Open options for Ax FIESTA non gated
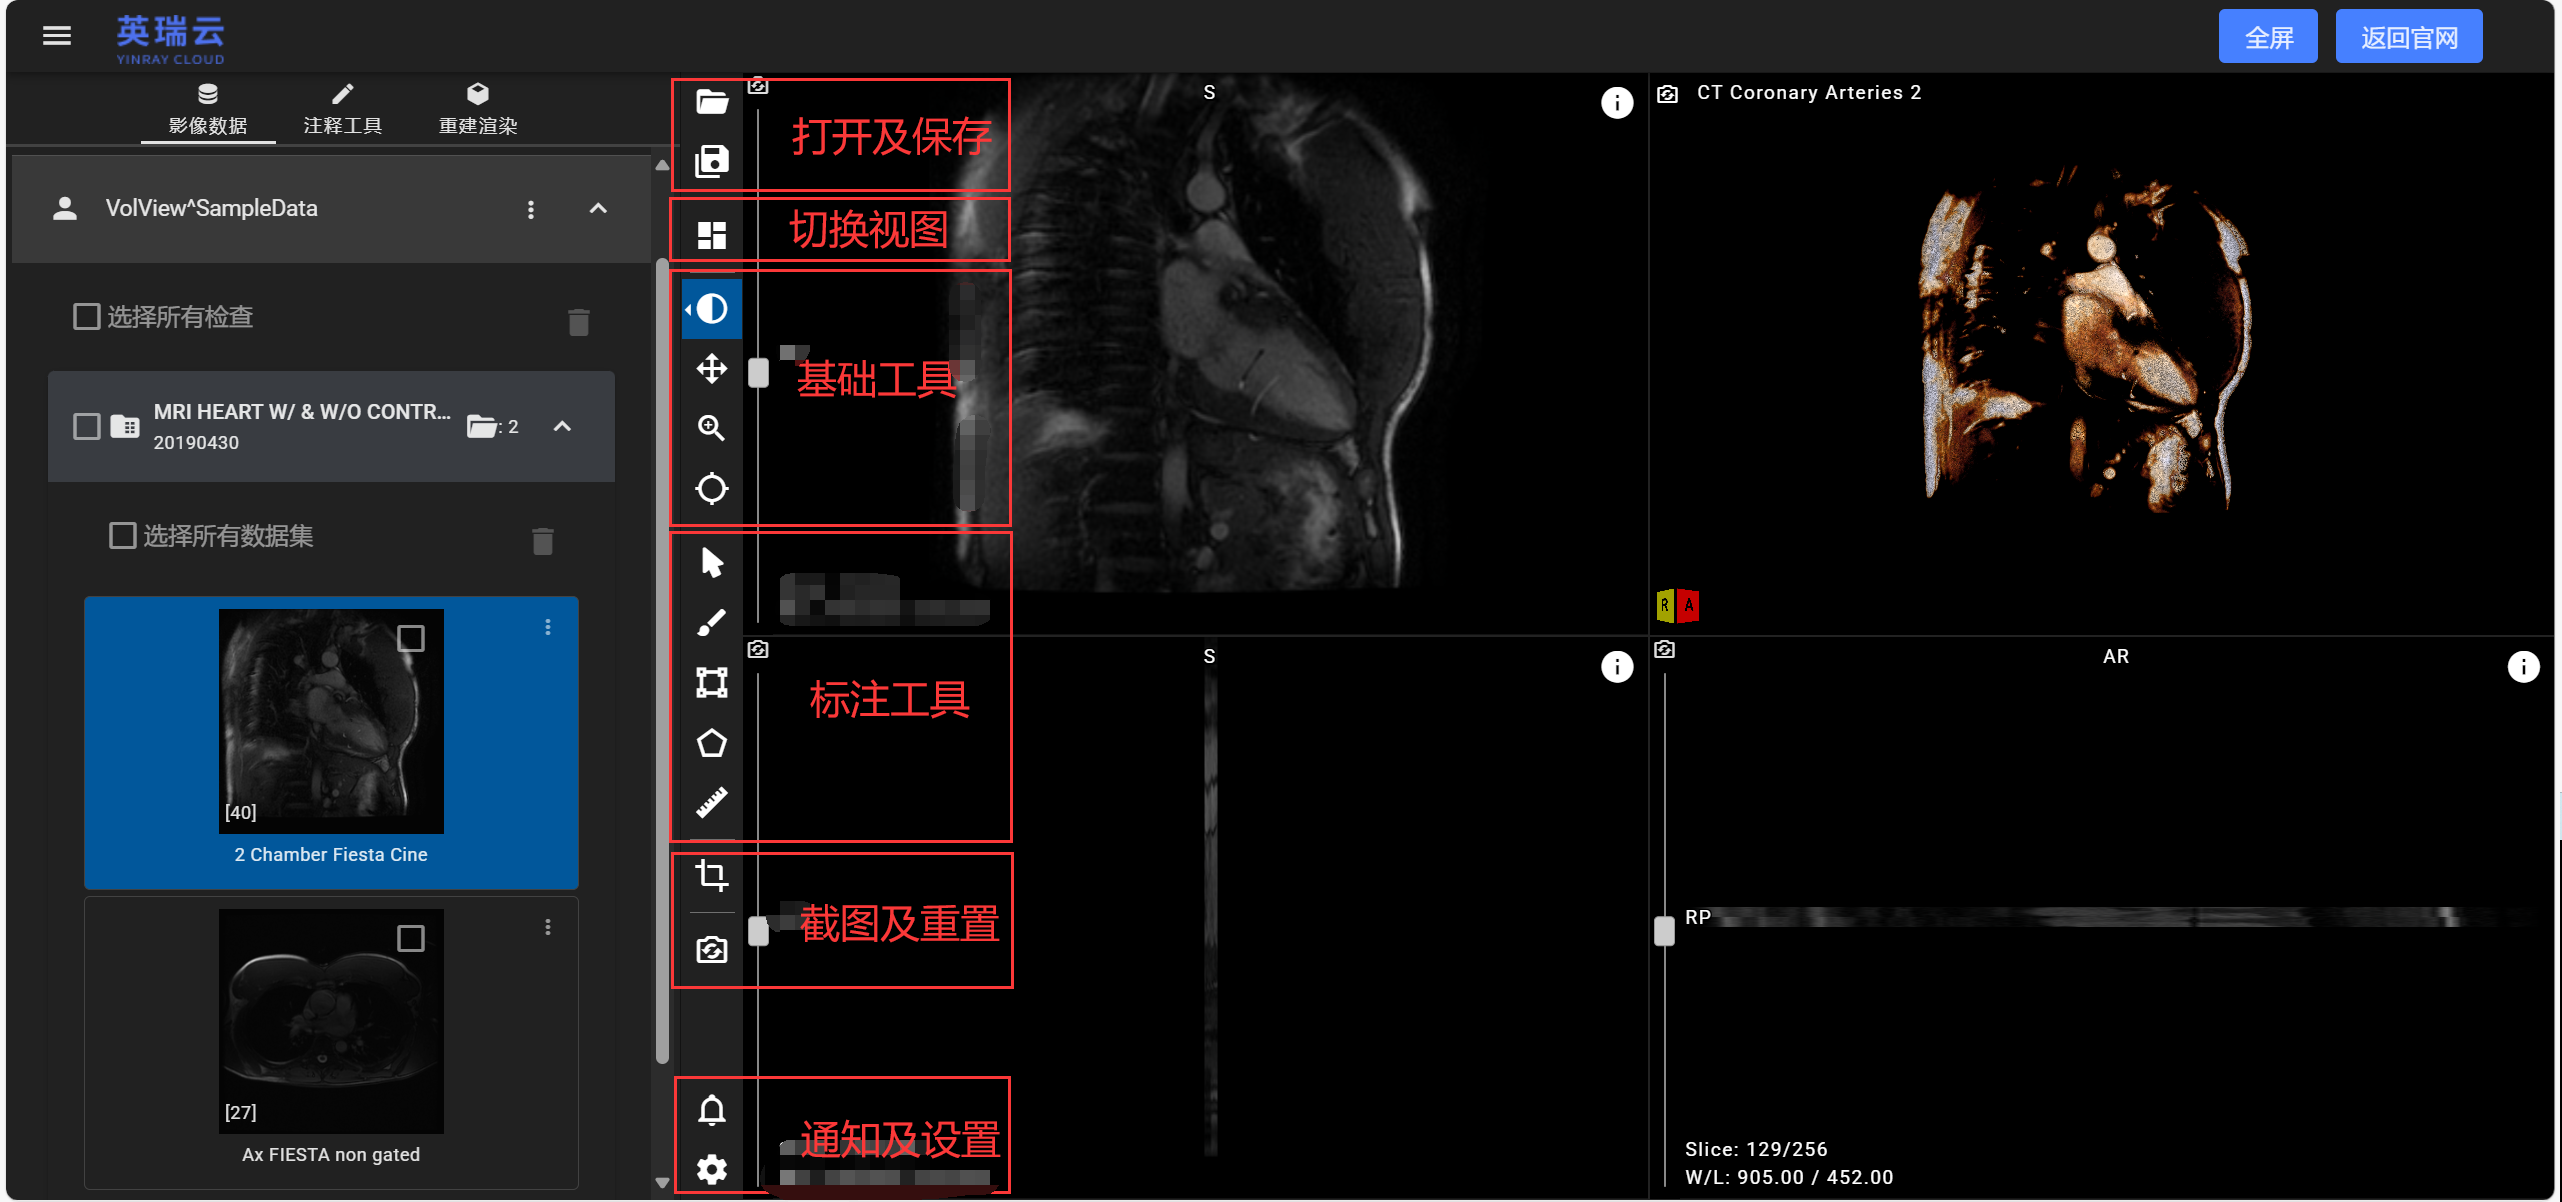This screenshot has width=2562, height=1202. click(x=547, y=927)
